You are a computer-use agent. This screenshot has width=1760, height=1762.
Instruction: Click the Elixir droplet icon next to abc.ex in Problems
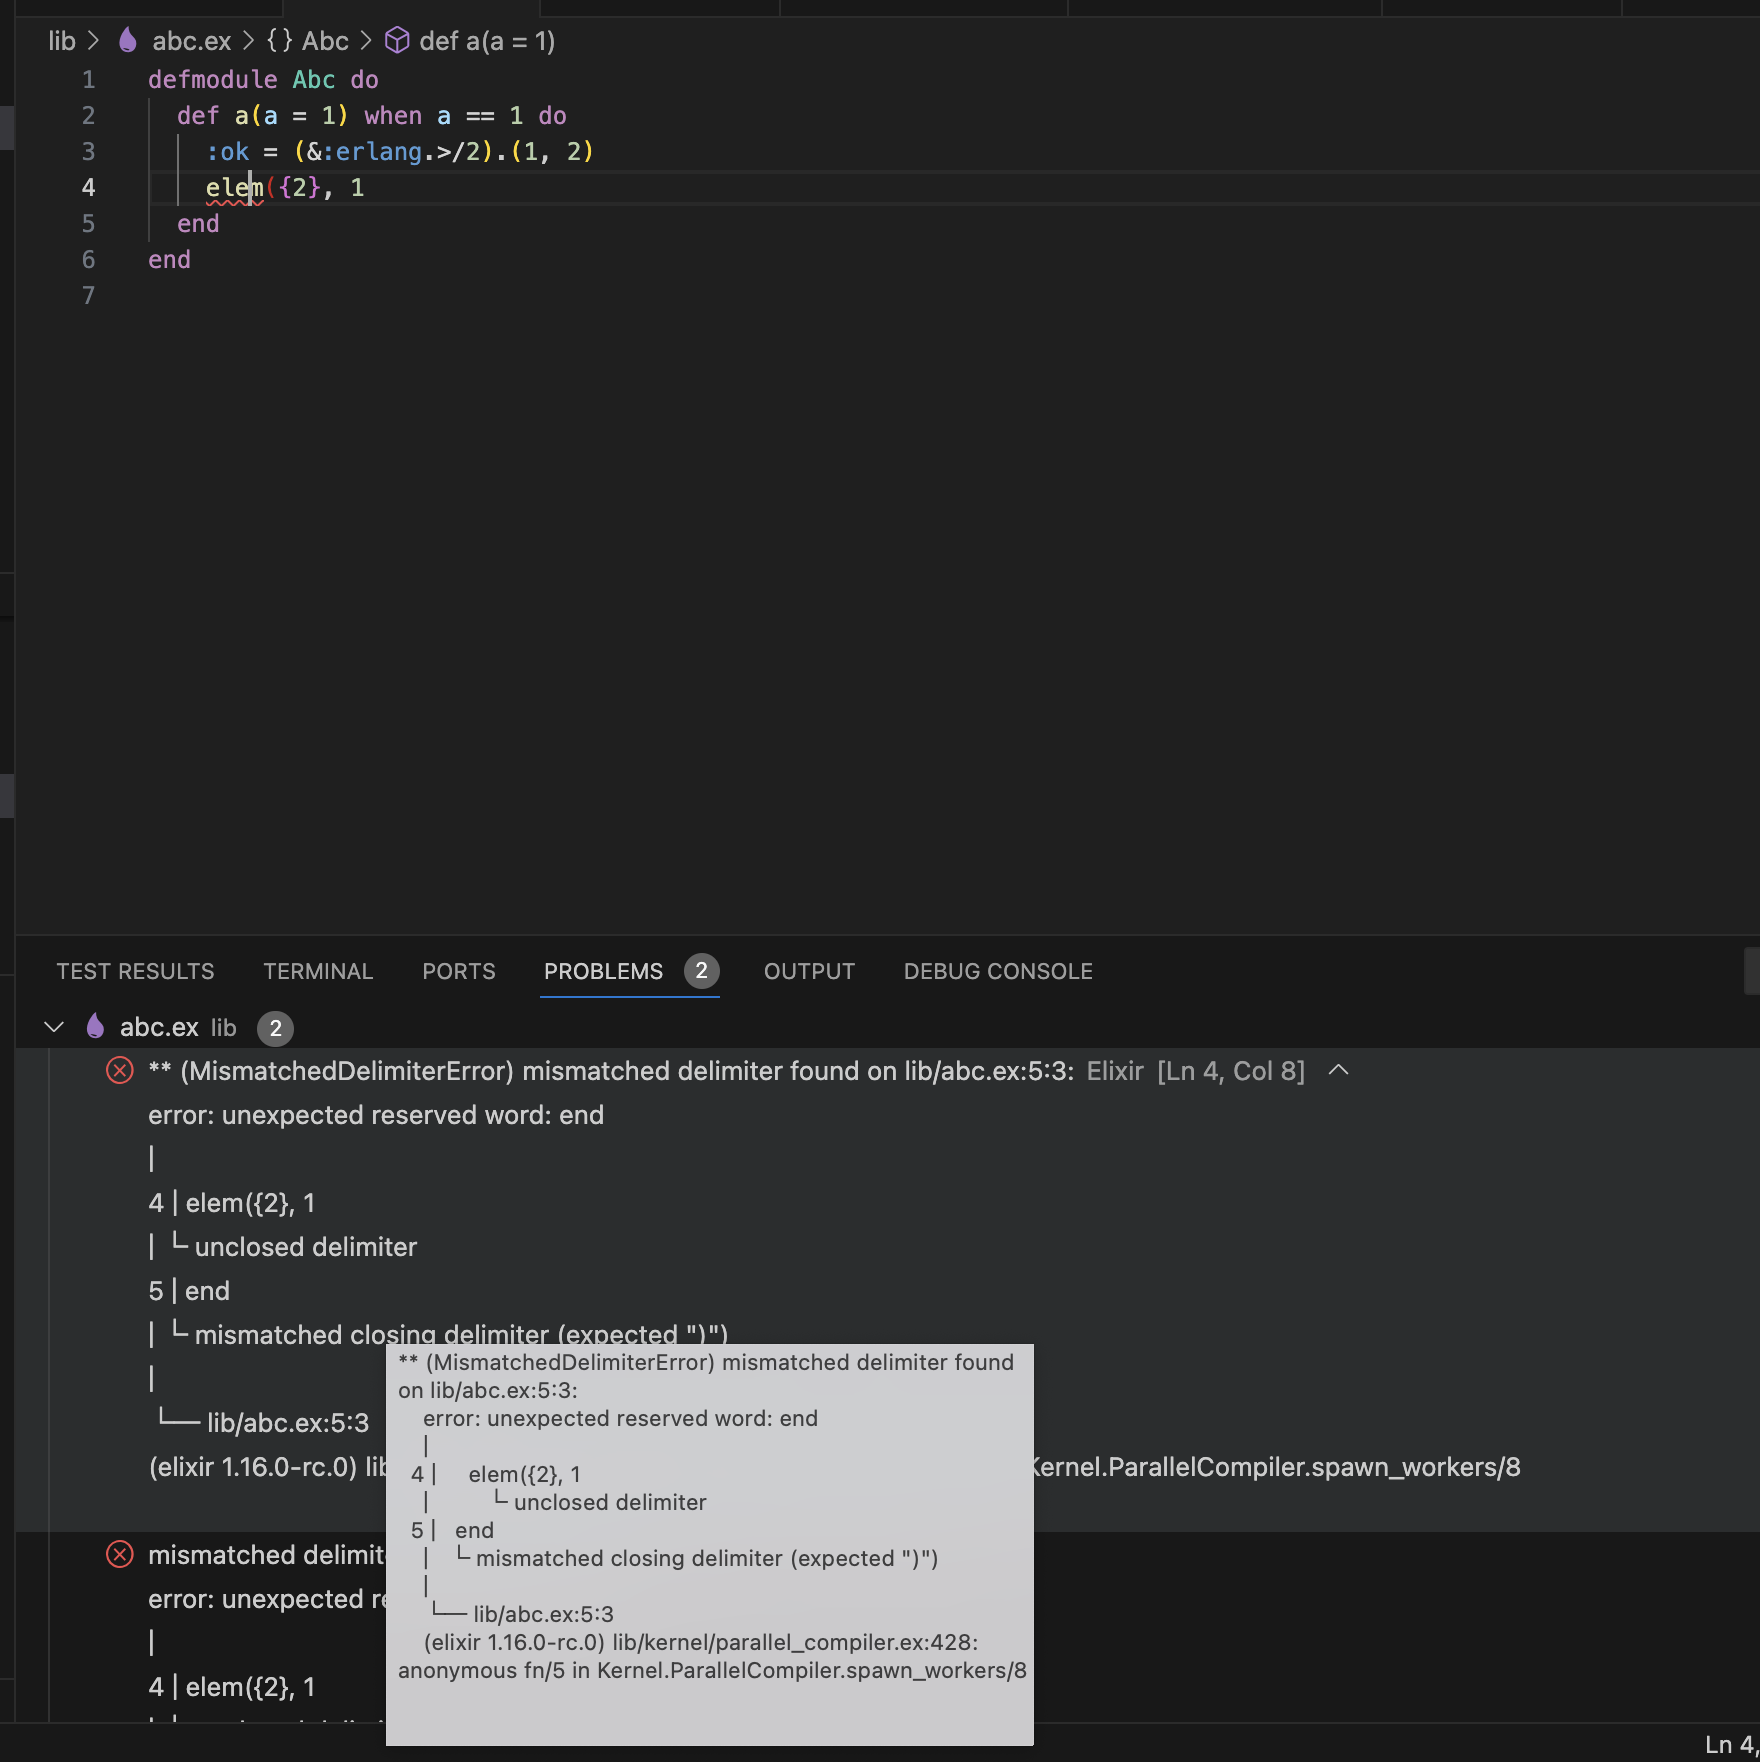[x=93, y=1027]
